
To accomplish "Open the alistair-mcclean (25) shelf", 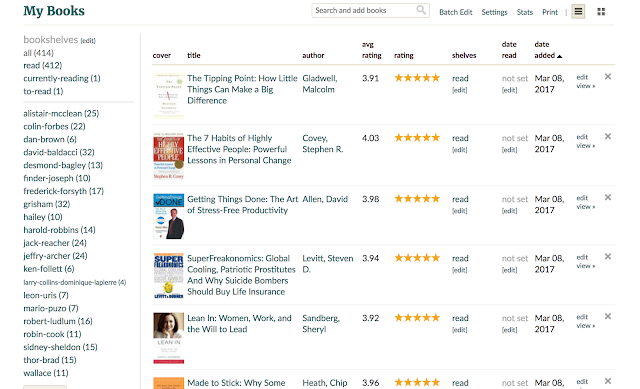I will [x=61, y=113].
